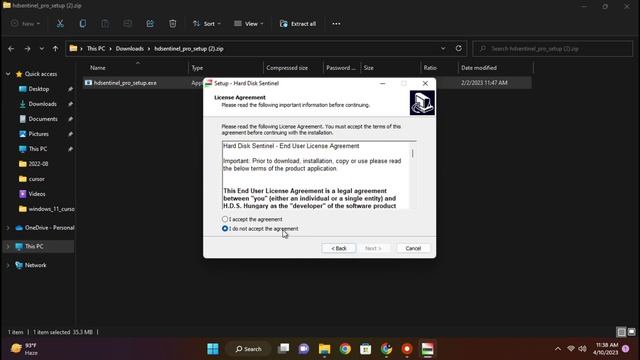The width and height of the screenshot is (640, 360).
Task: Open the View dropdown menu
Action: pos(249,24)
